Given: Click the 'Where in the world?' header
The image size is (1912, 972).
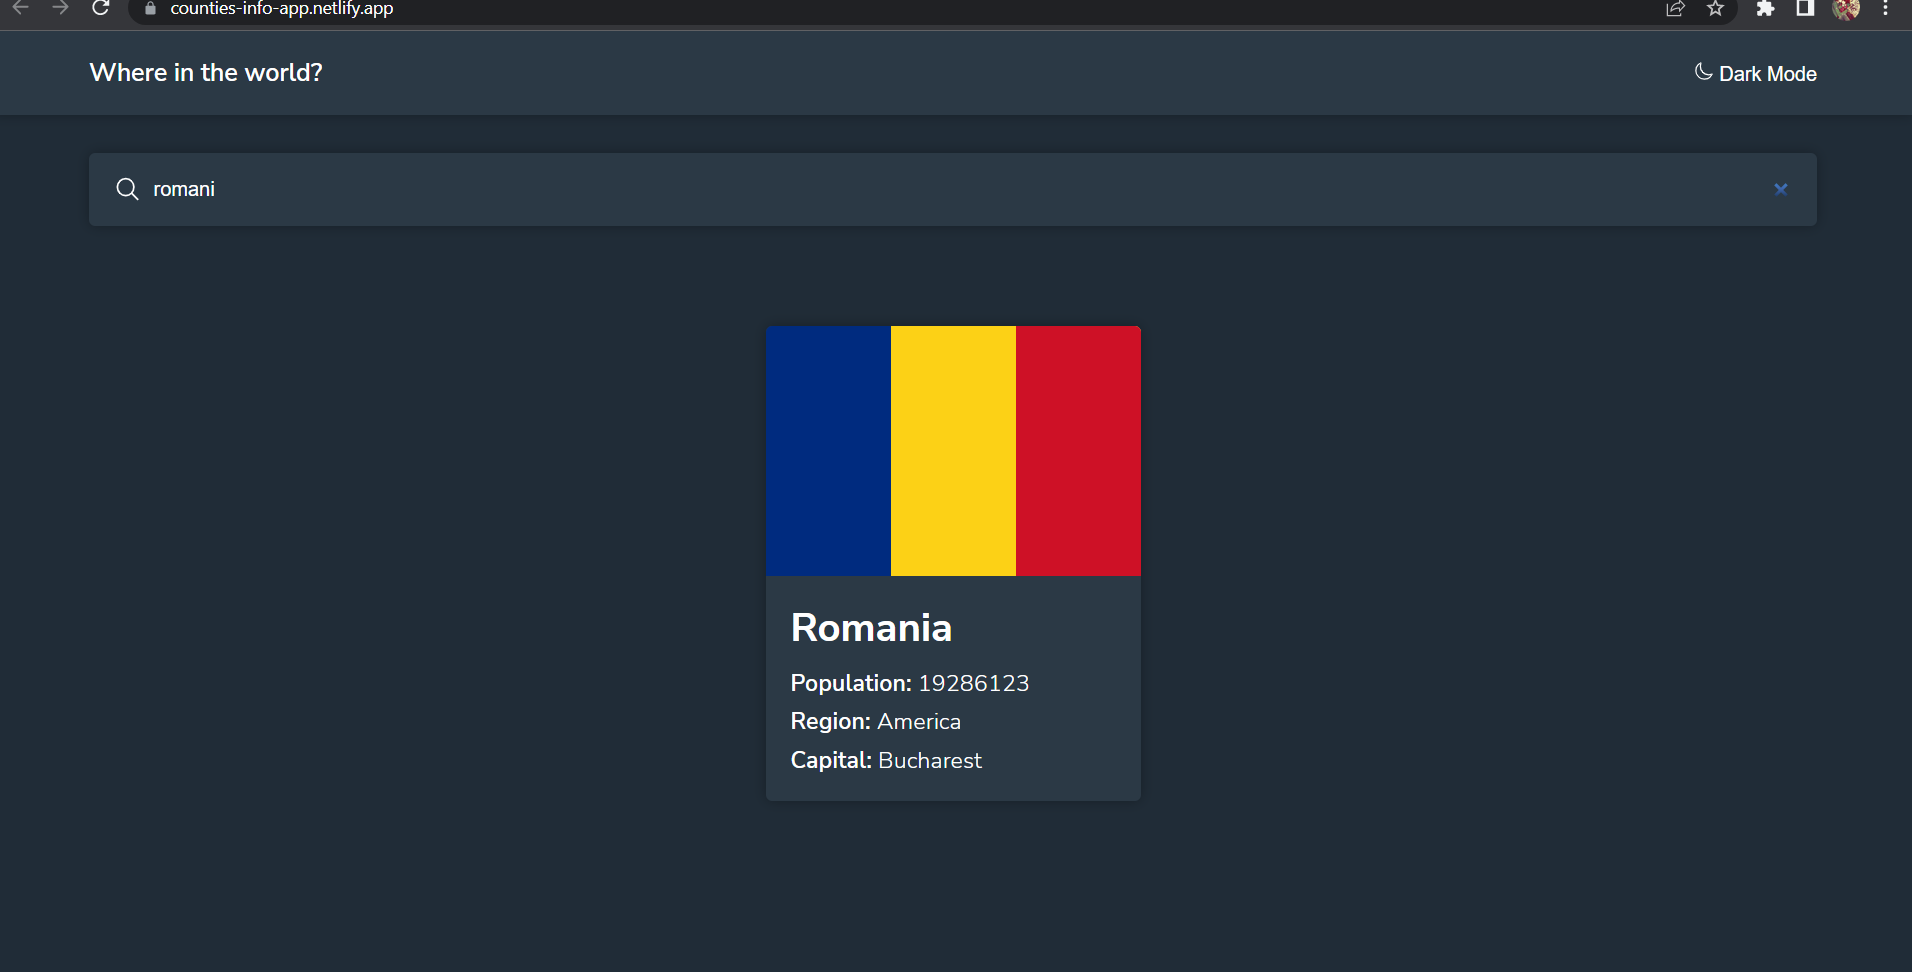Looking at the screenshot, I should 205,72.
